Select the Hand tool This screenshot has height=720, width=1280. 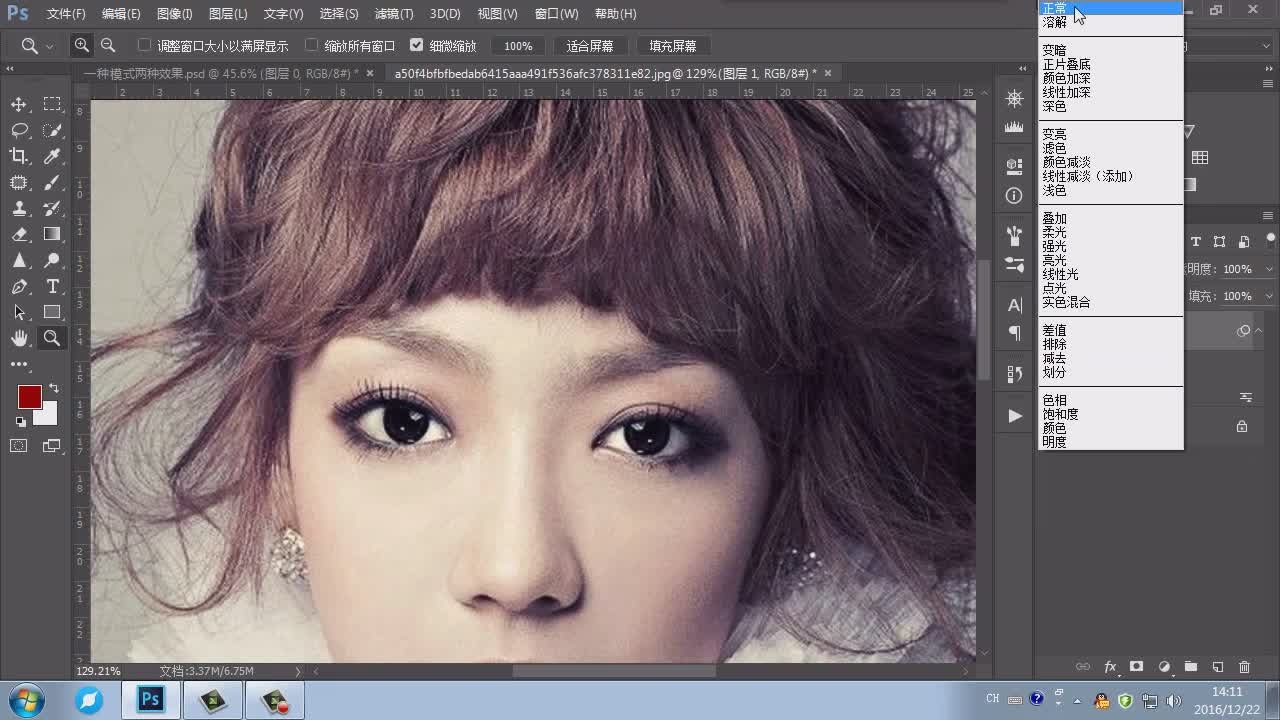coord(19,339)
